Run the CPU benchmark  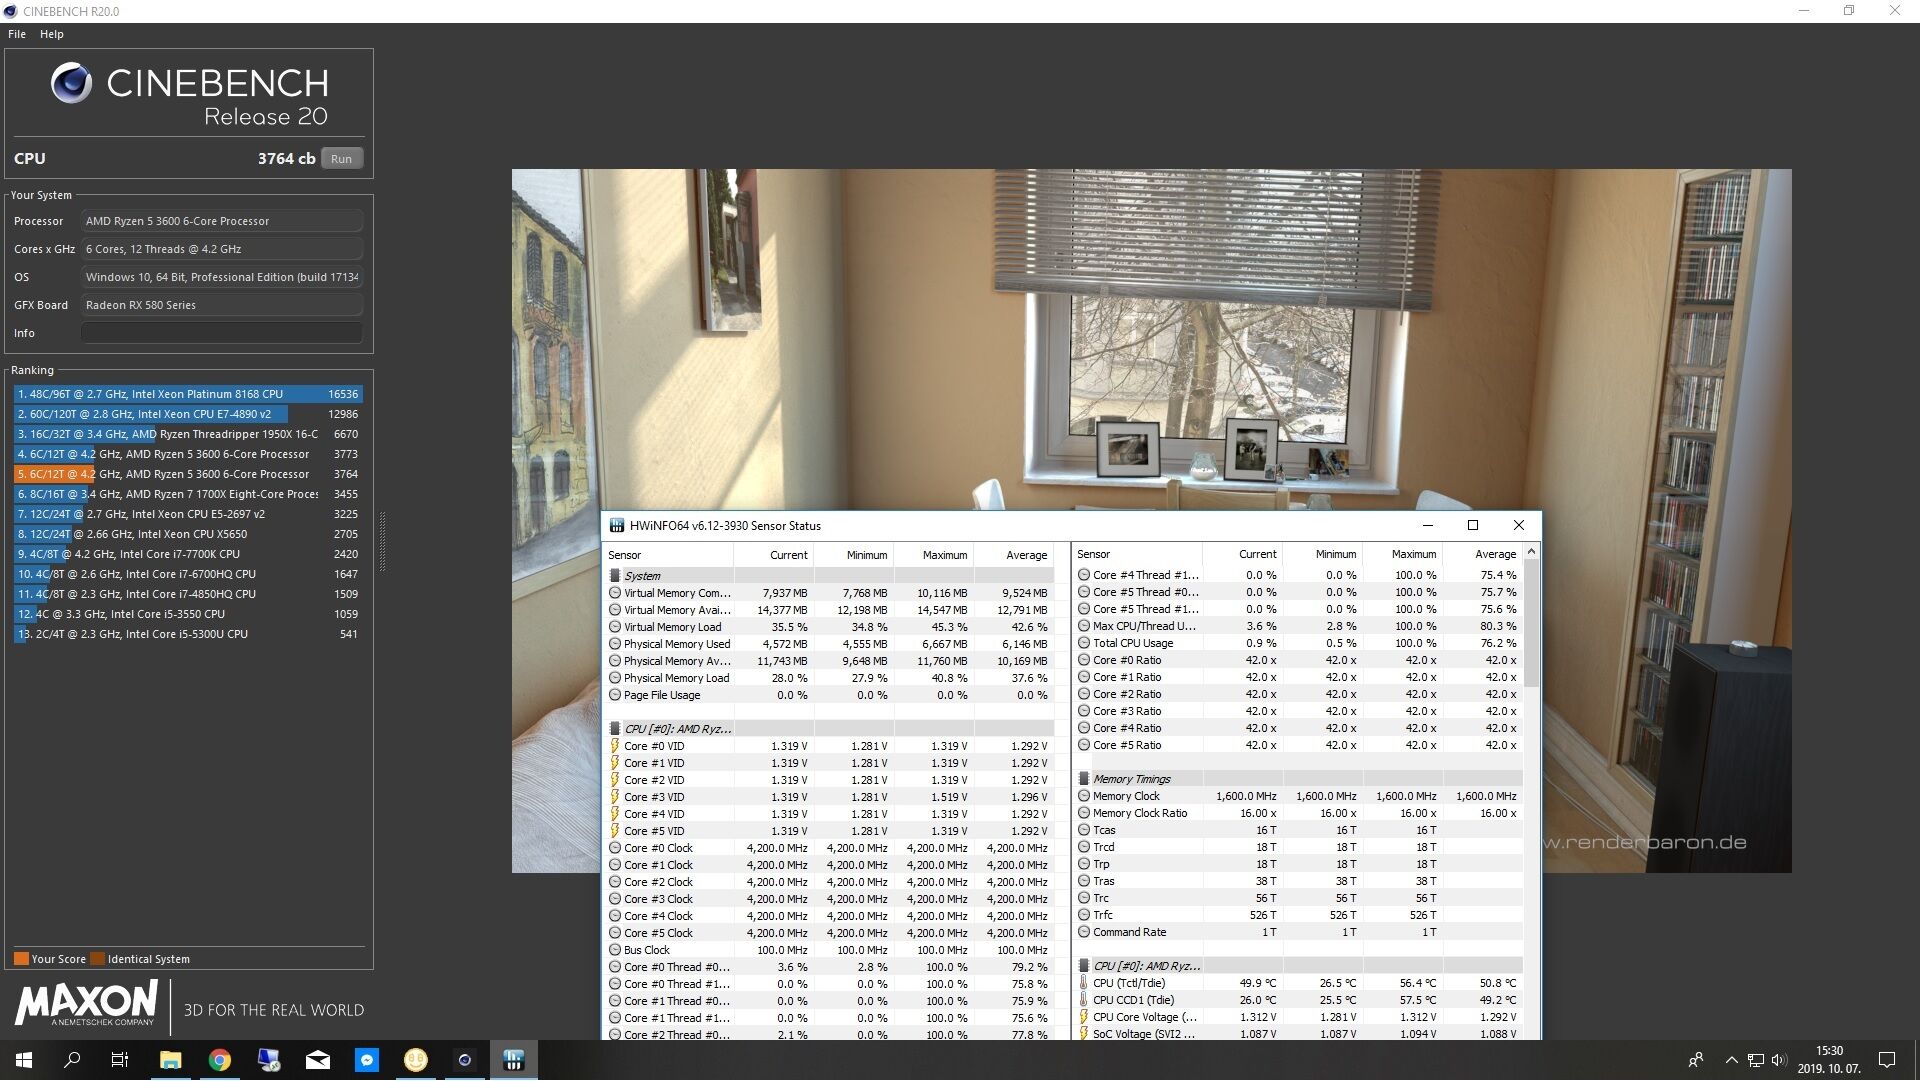point(341,159)
